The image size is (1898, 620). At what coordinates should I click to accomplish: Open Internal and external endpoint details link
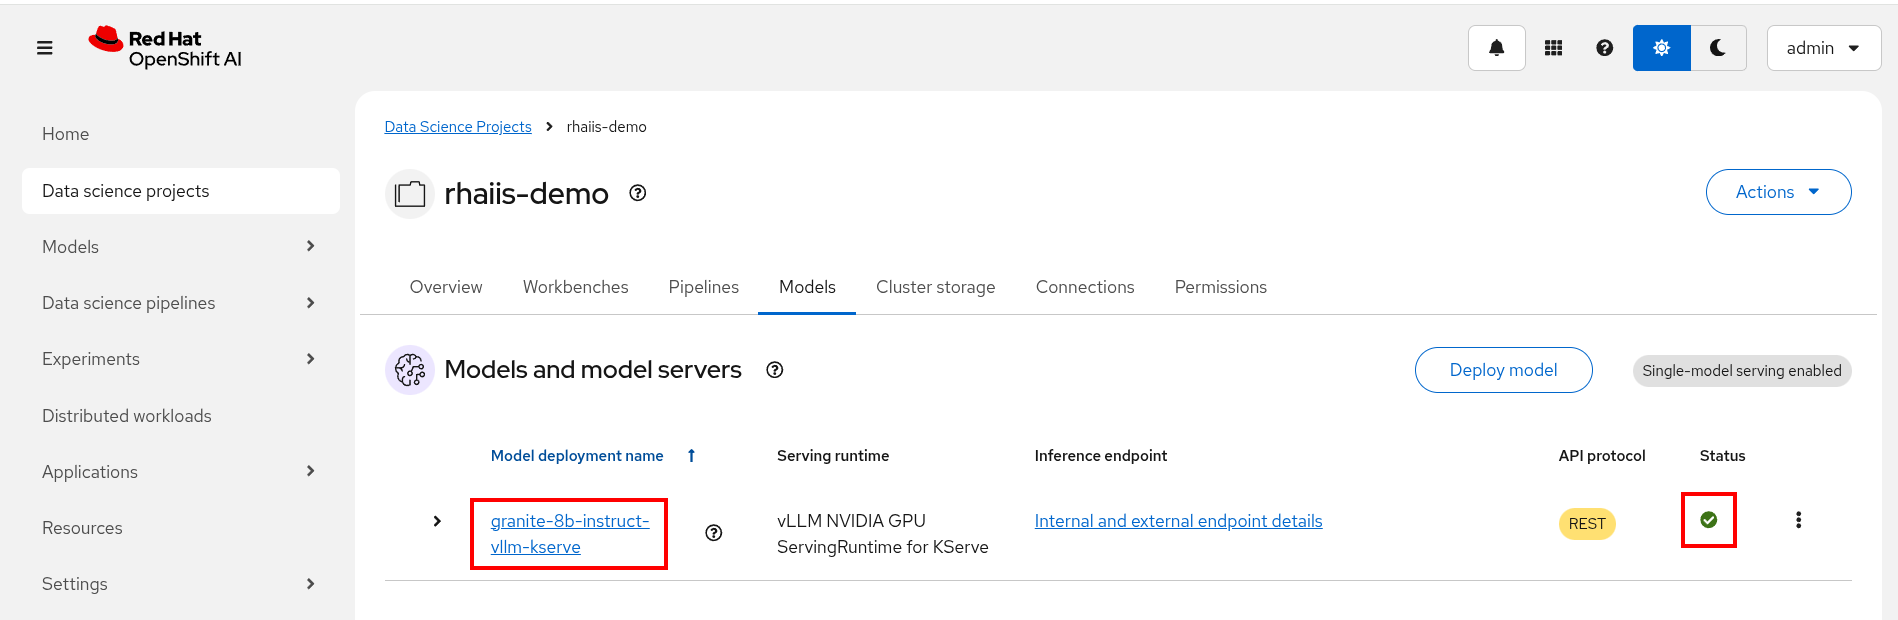click(1178, 521)
